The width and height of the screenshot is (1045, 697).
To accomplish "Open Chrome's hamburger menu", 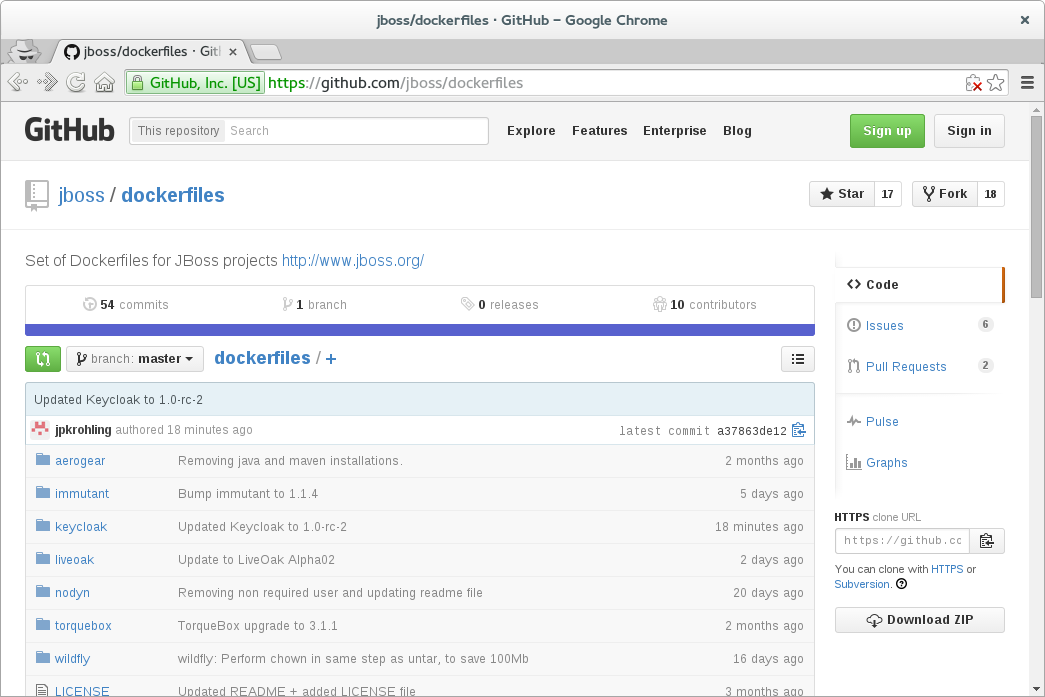I will tap(1027, 83).
